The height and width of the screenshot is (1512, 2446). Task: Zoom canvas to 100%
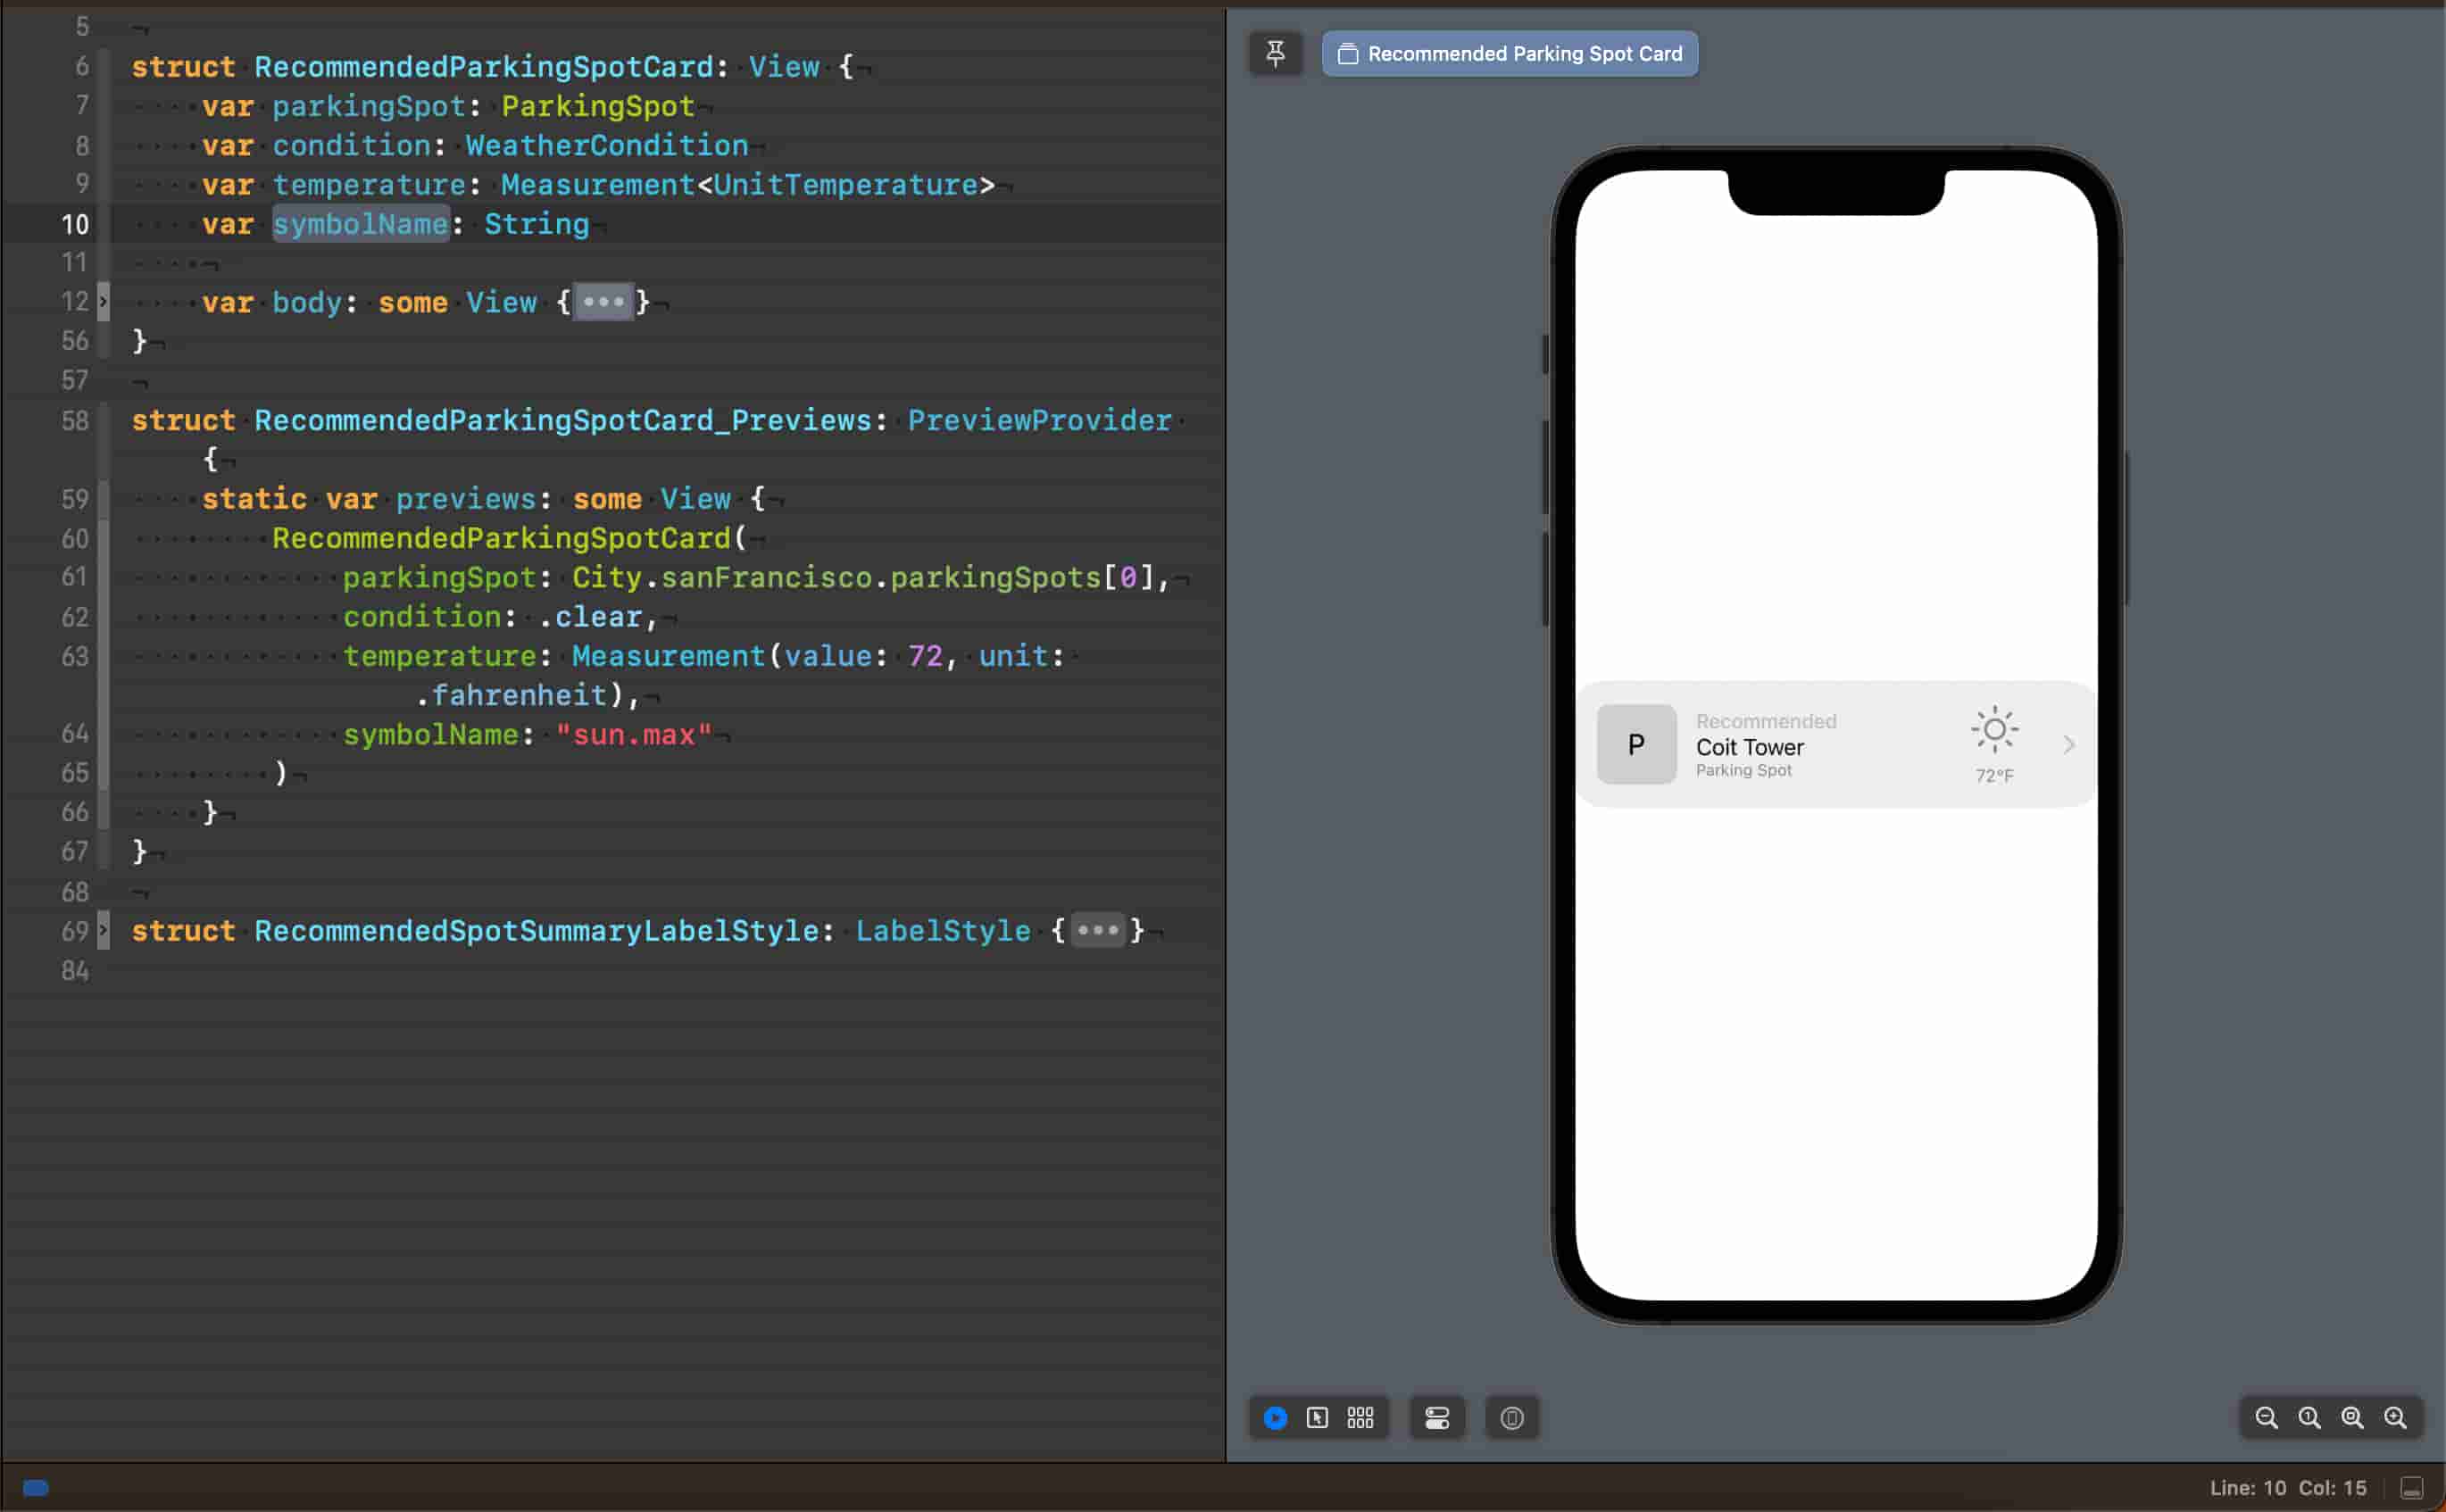point(2309,1417)
